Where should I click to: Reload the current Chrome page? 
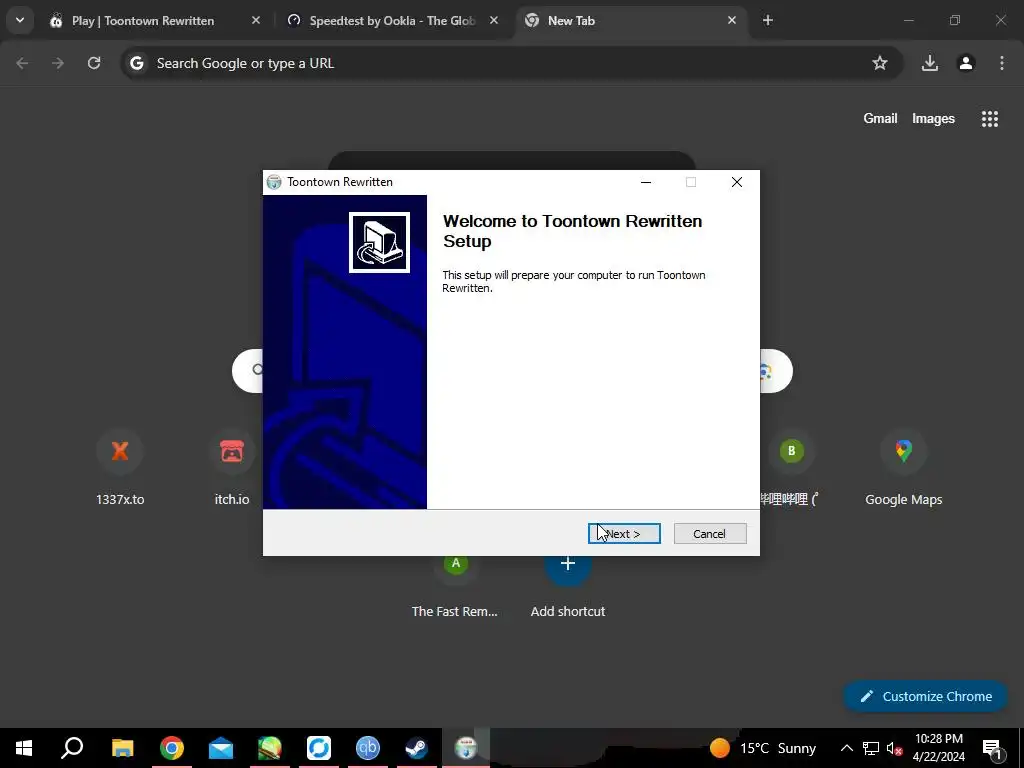(x=94, y=63)
